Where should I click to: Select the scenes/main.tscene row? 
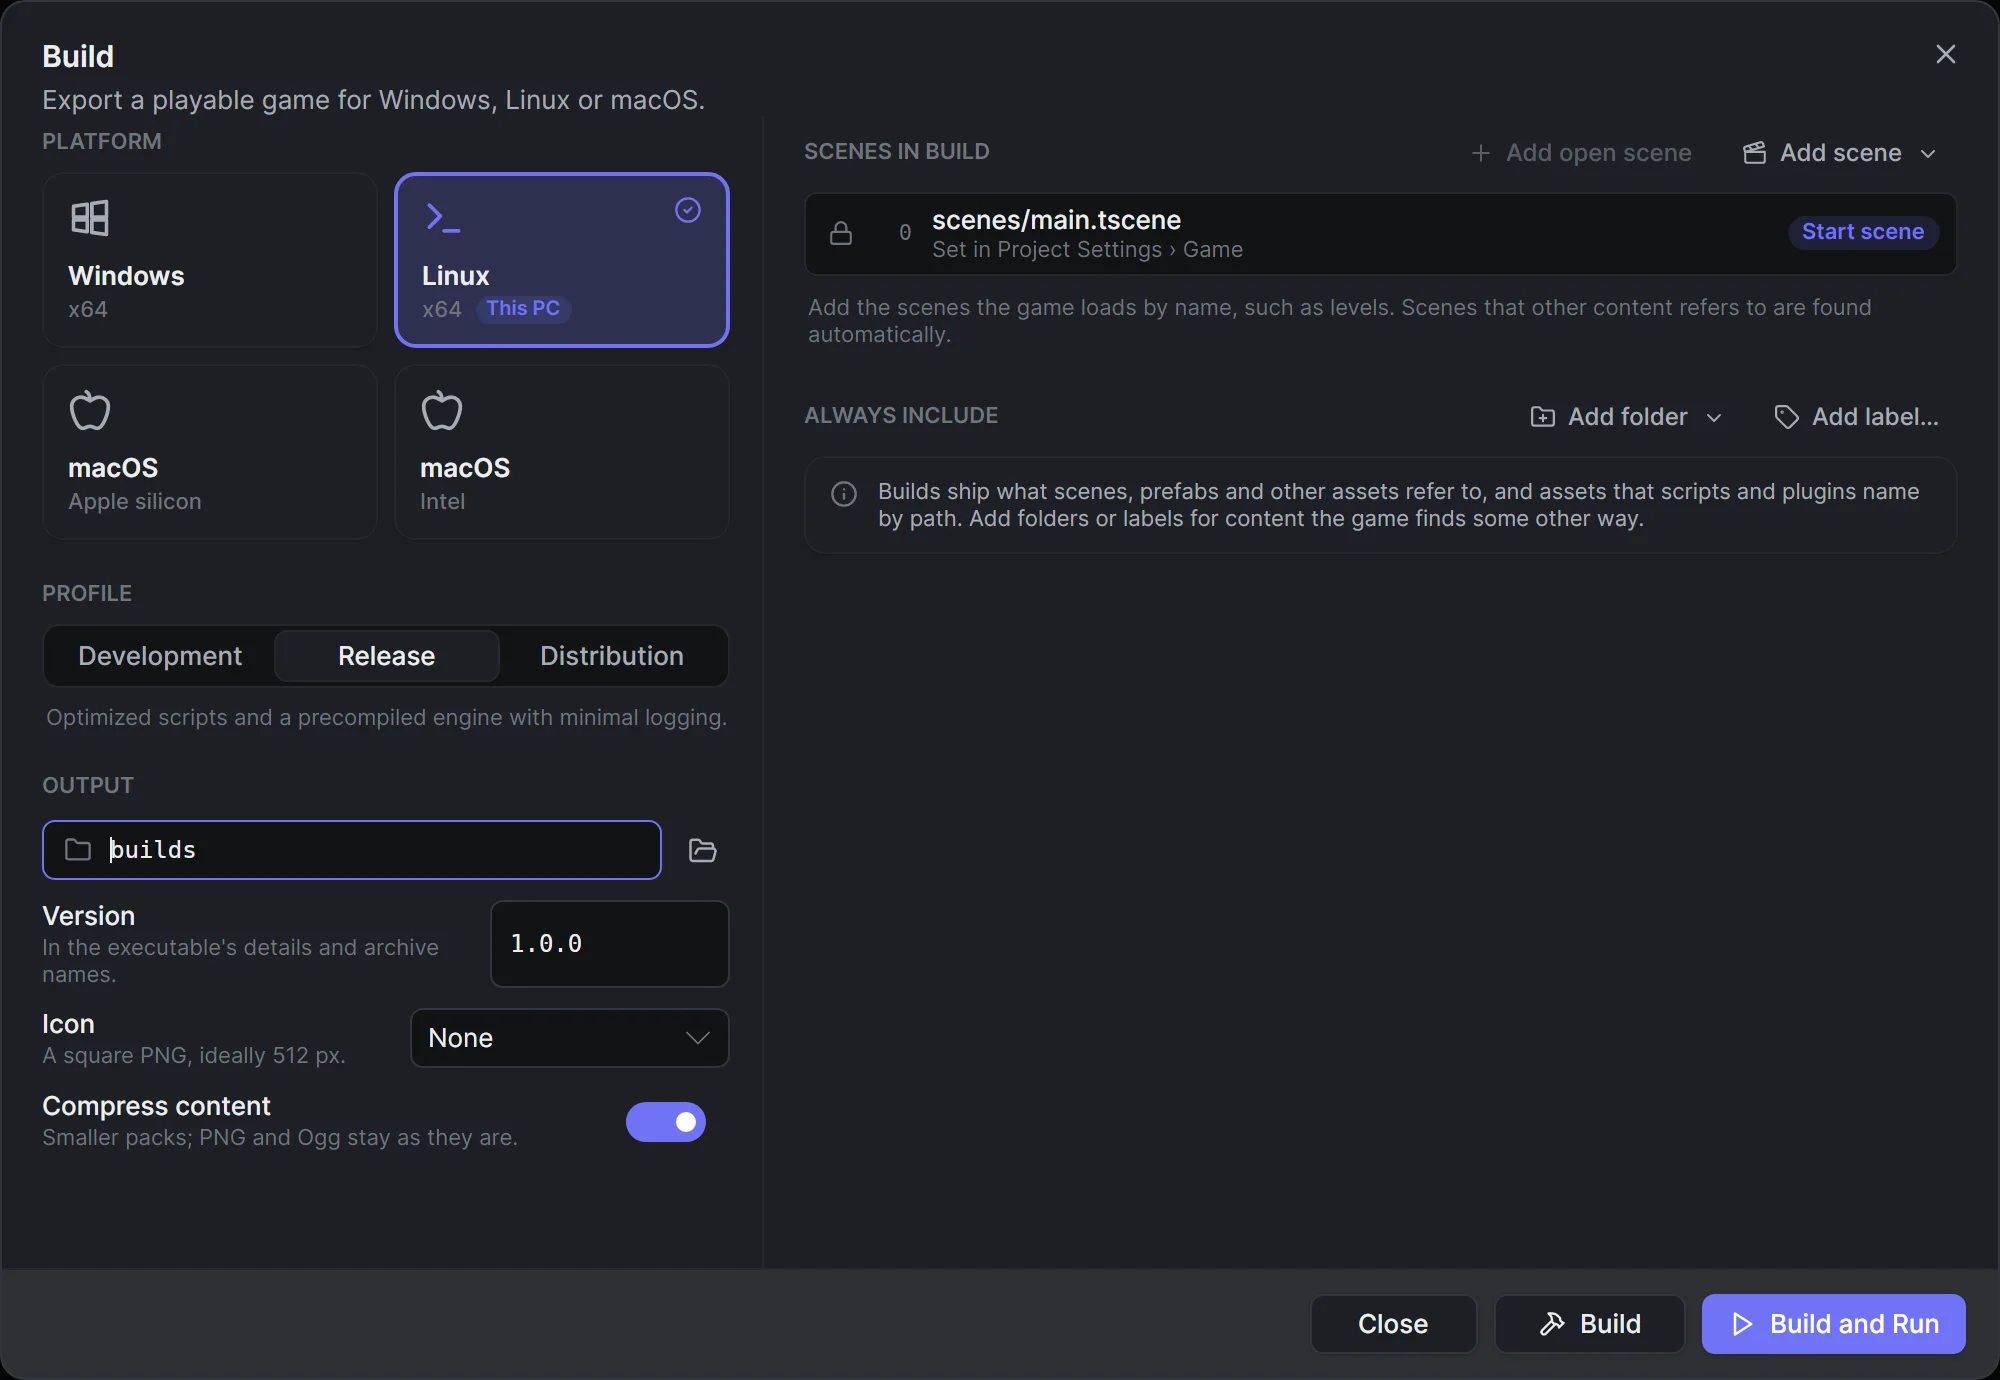pos(1381,234)
